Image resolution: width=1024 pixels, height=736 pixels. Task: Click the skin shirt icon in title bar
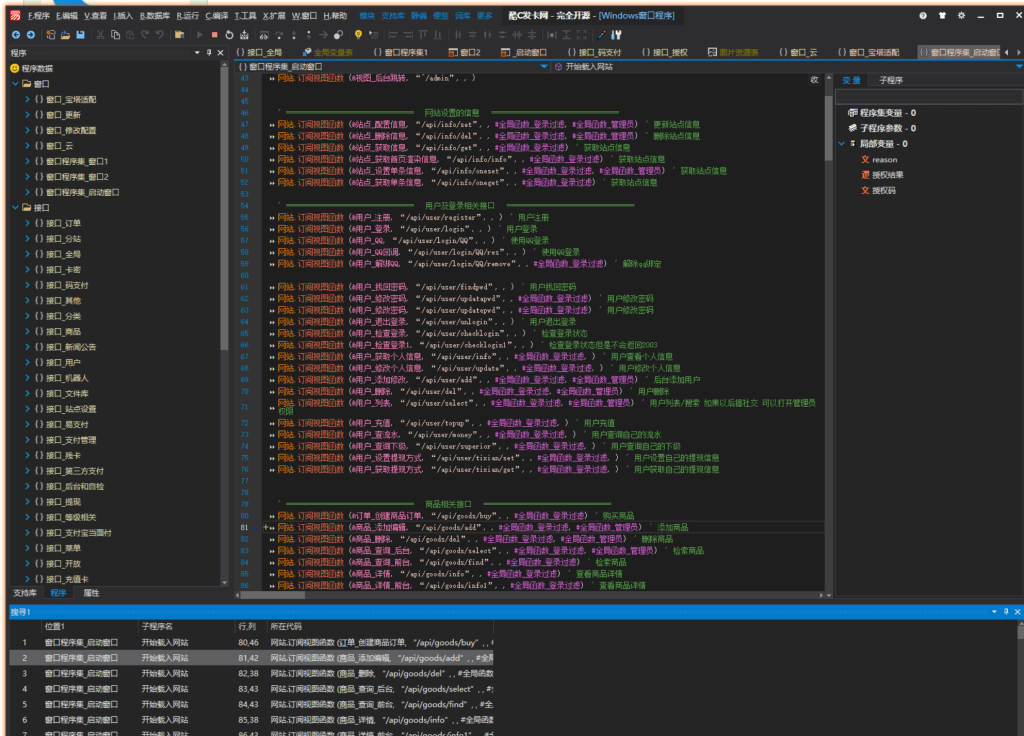[941, 16]
